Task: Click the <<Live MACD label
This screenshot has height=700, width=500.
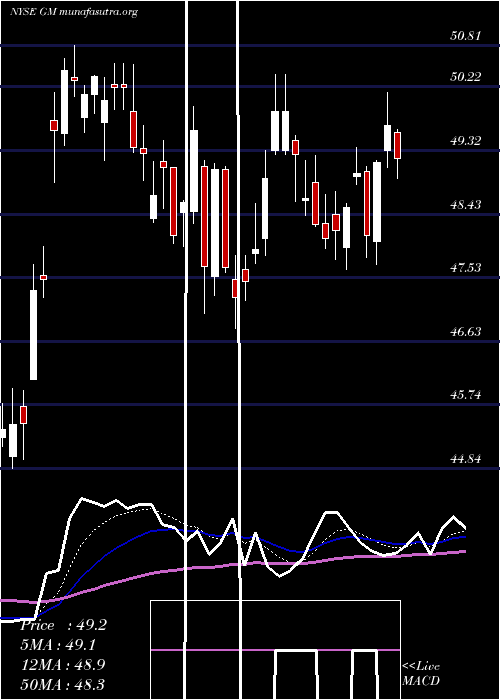Action: (421, 673)
